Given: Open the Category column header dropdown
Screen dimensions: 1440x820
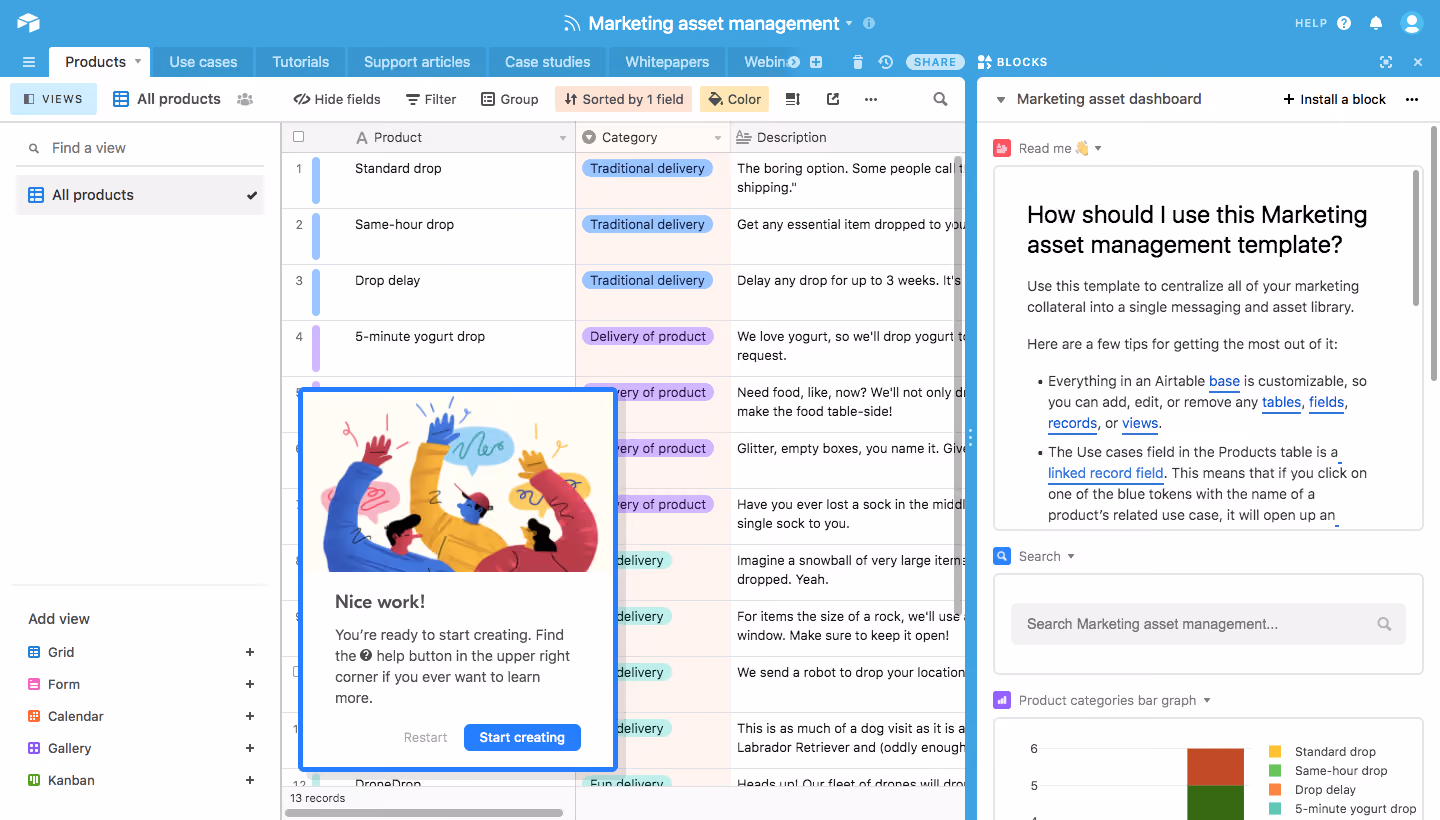Looking at the screenshot, I should tap(718, 138).
